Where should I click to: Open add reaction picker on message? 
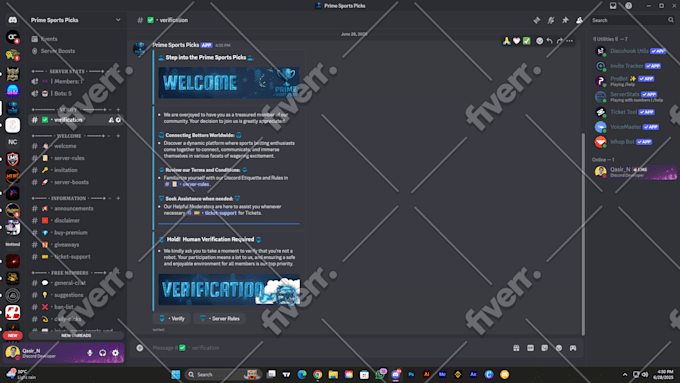click(539, 41)
